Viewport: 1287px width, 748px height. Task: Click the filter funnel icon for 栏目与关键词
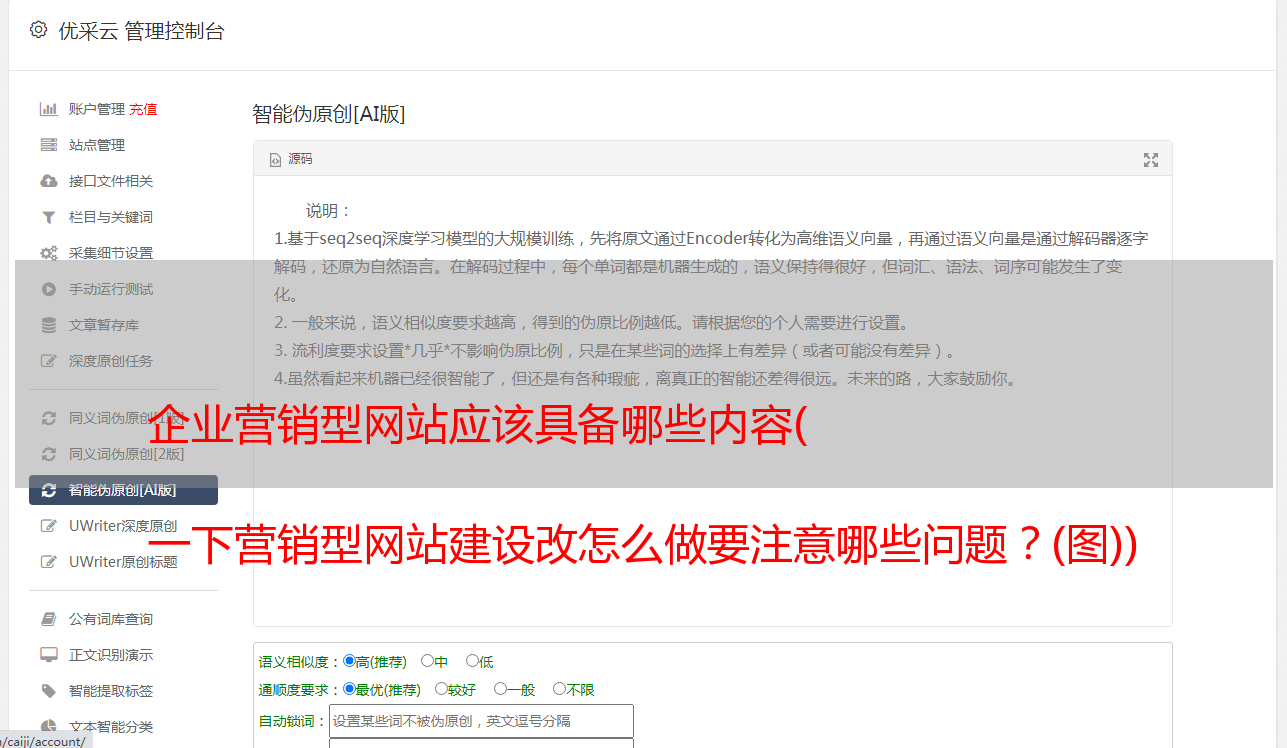(48, 217)
